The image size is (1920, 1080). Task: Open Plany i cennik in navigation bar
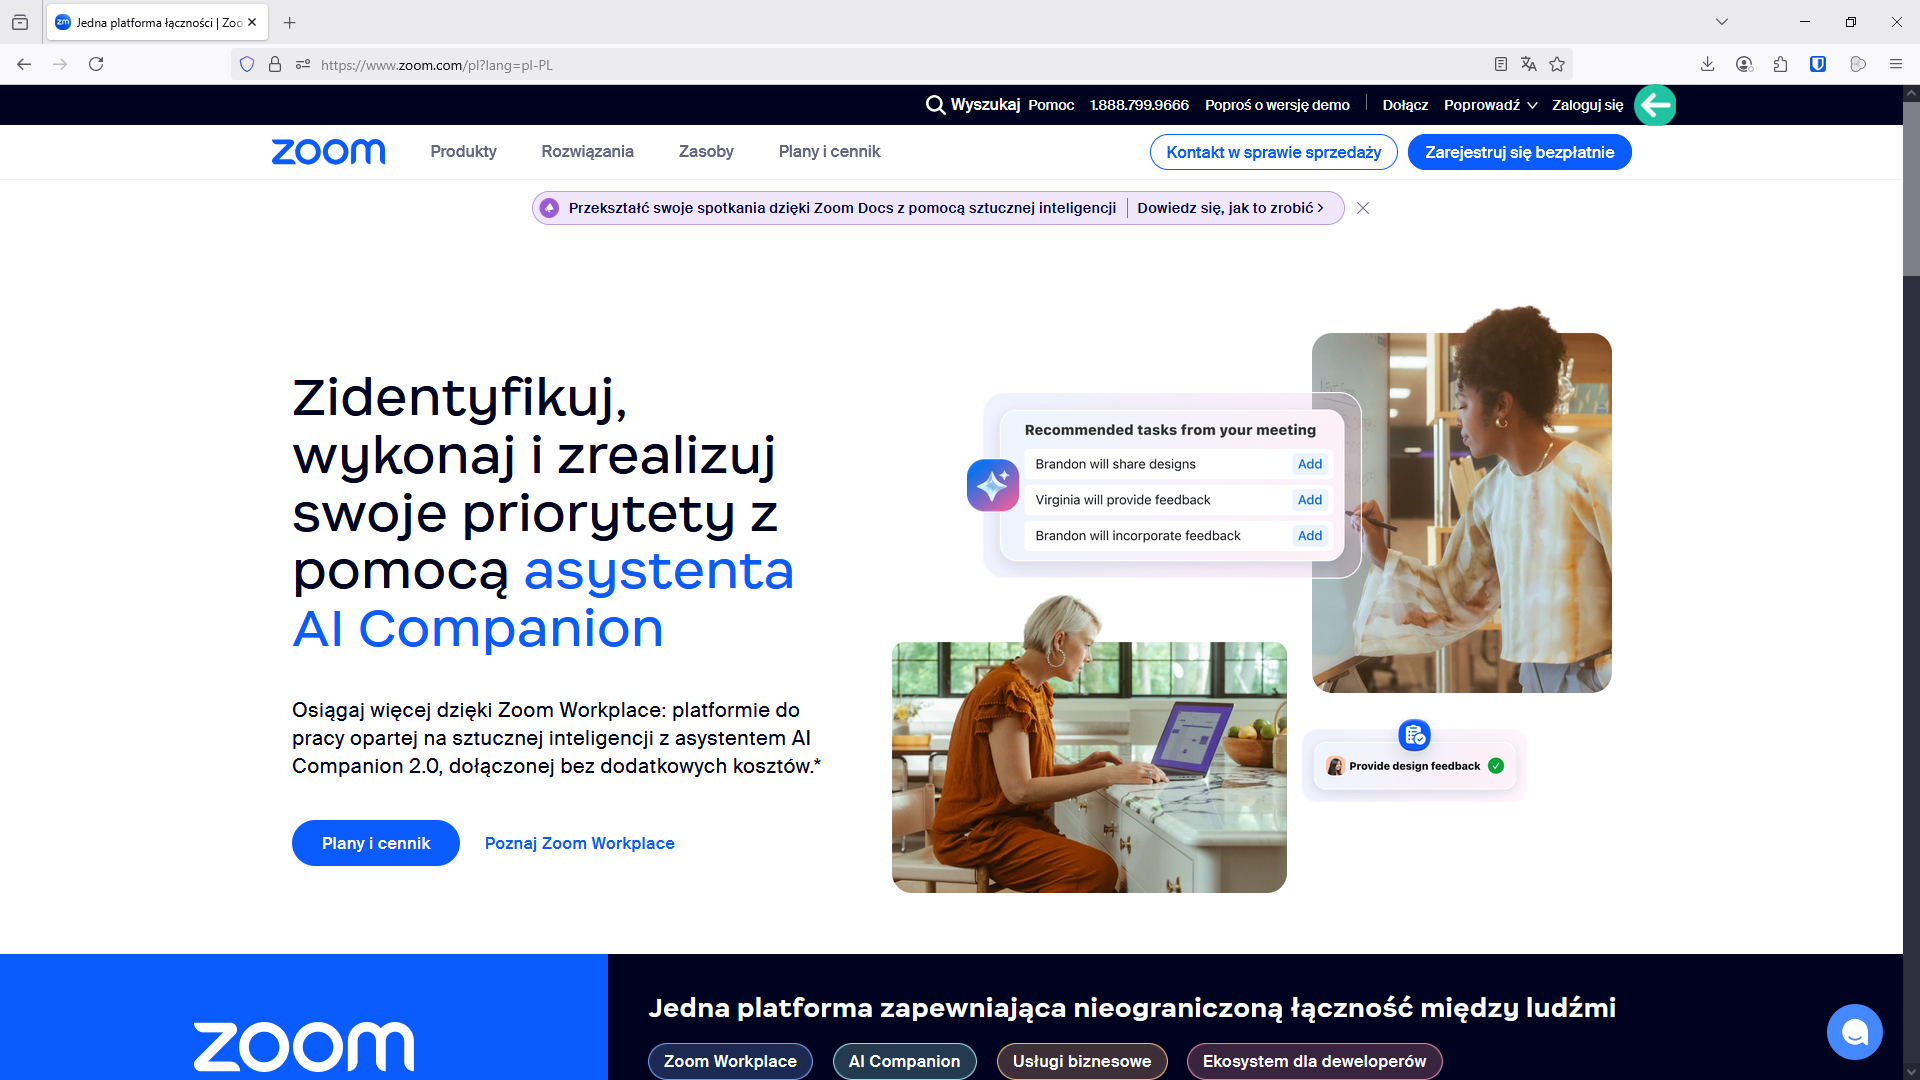(829, 152)
